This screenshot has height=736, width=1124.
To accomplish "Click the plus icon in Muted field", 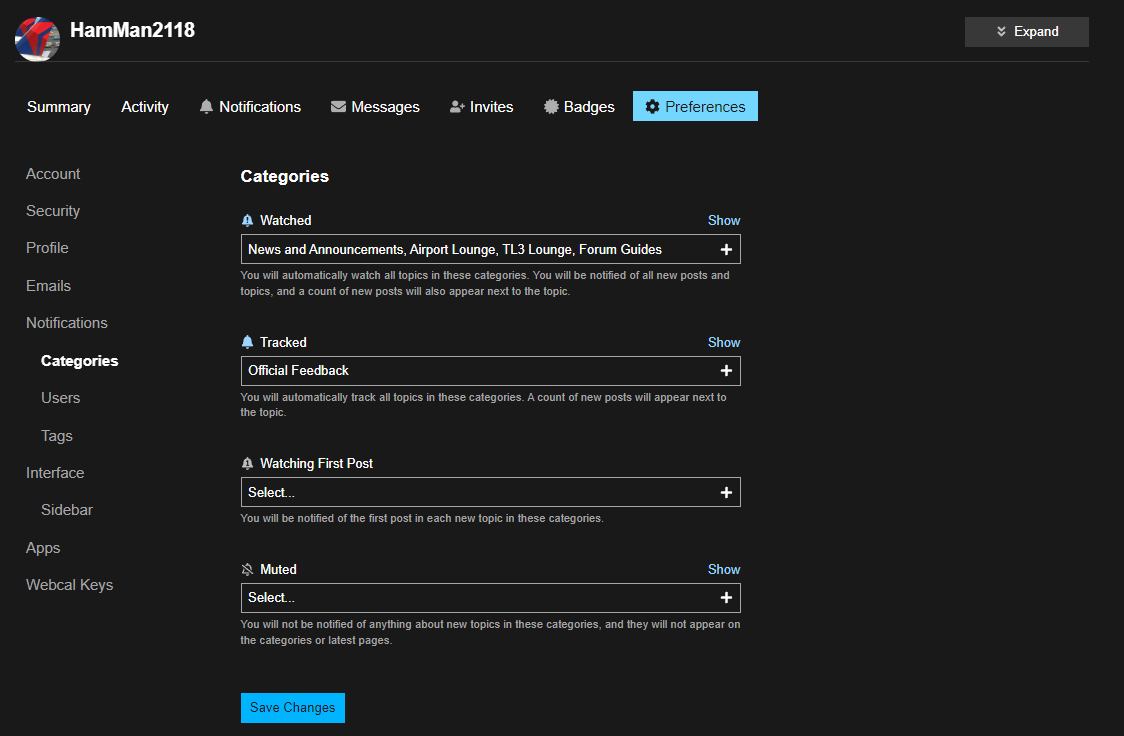I will click(726, 598).
